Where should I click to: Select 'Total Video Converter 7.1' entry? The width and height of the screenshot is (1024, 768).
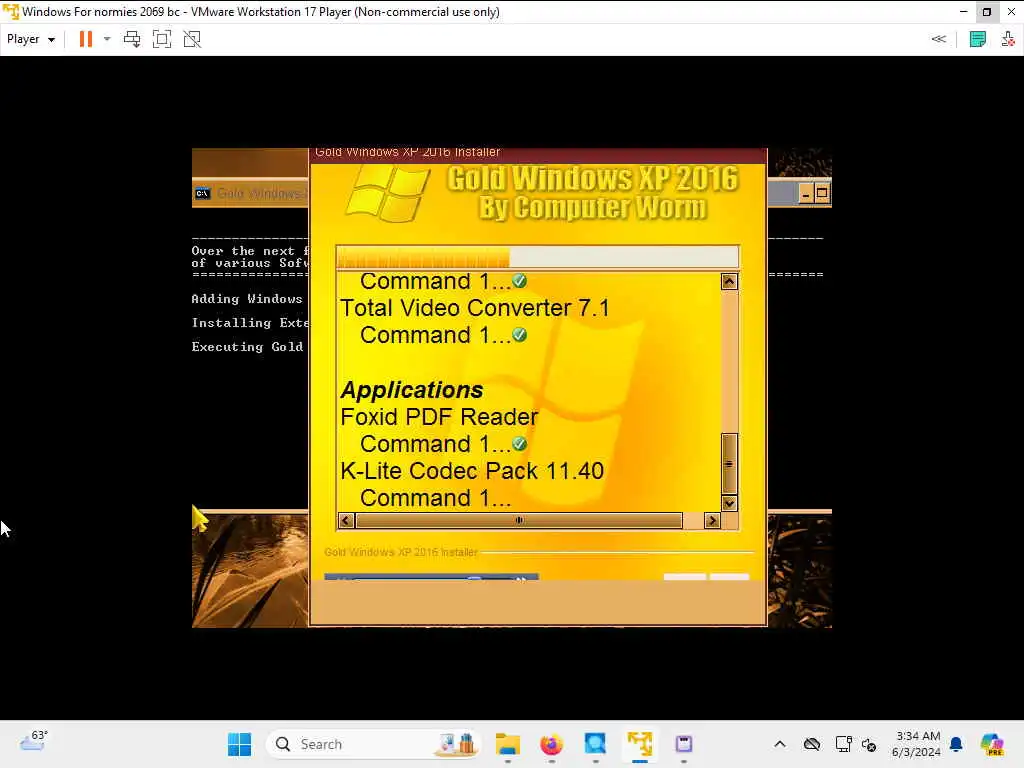point(475,308)
